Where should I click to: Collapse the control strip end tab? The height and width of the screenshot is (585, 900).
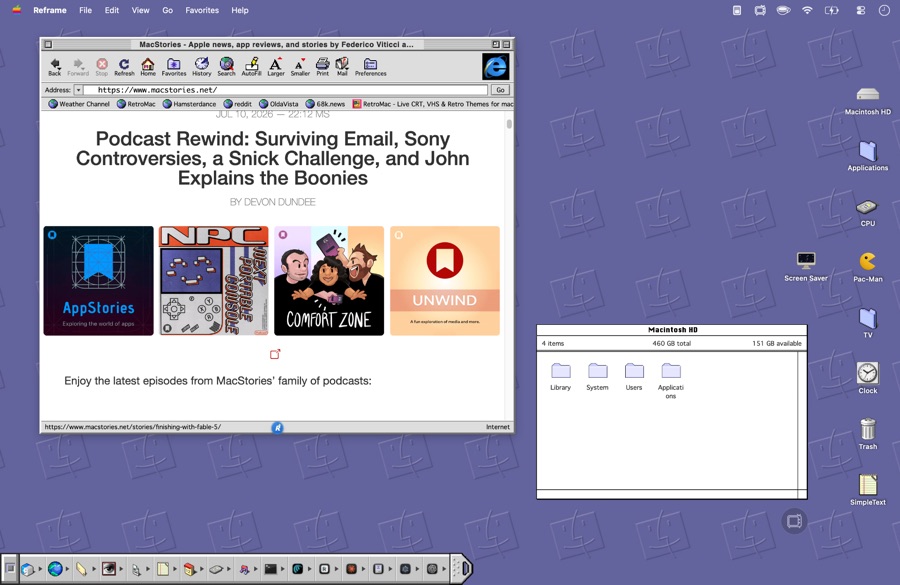pyautogui.click(x=464, y=569)
